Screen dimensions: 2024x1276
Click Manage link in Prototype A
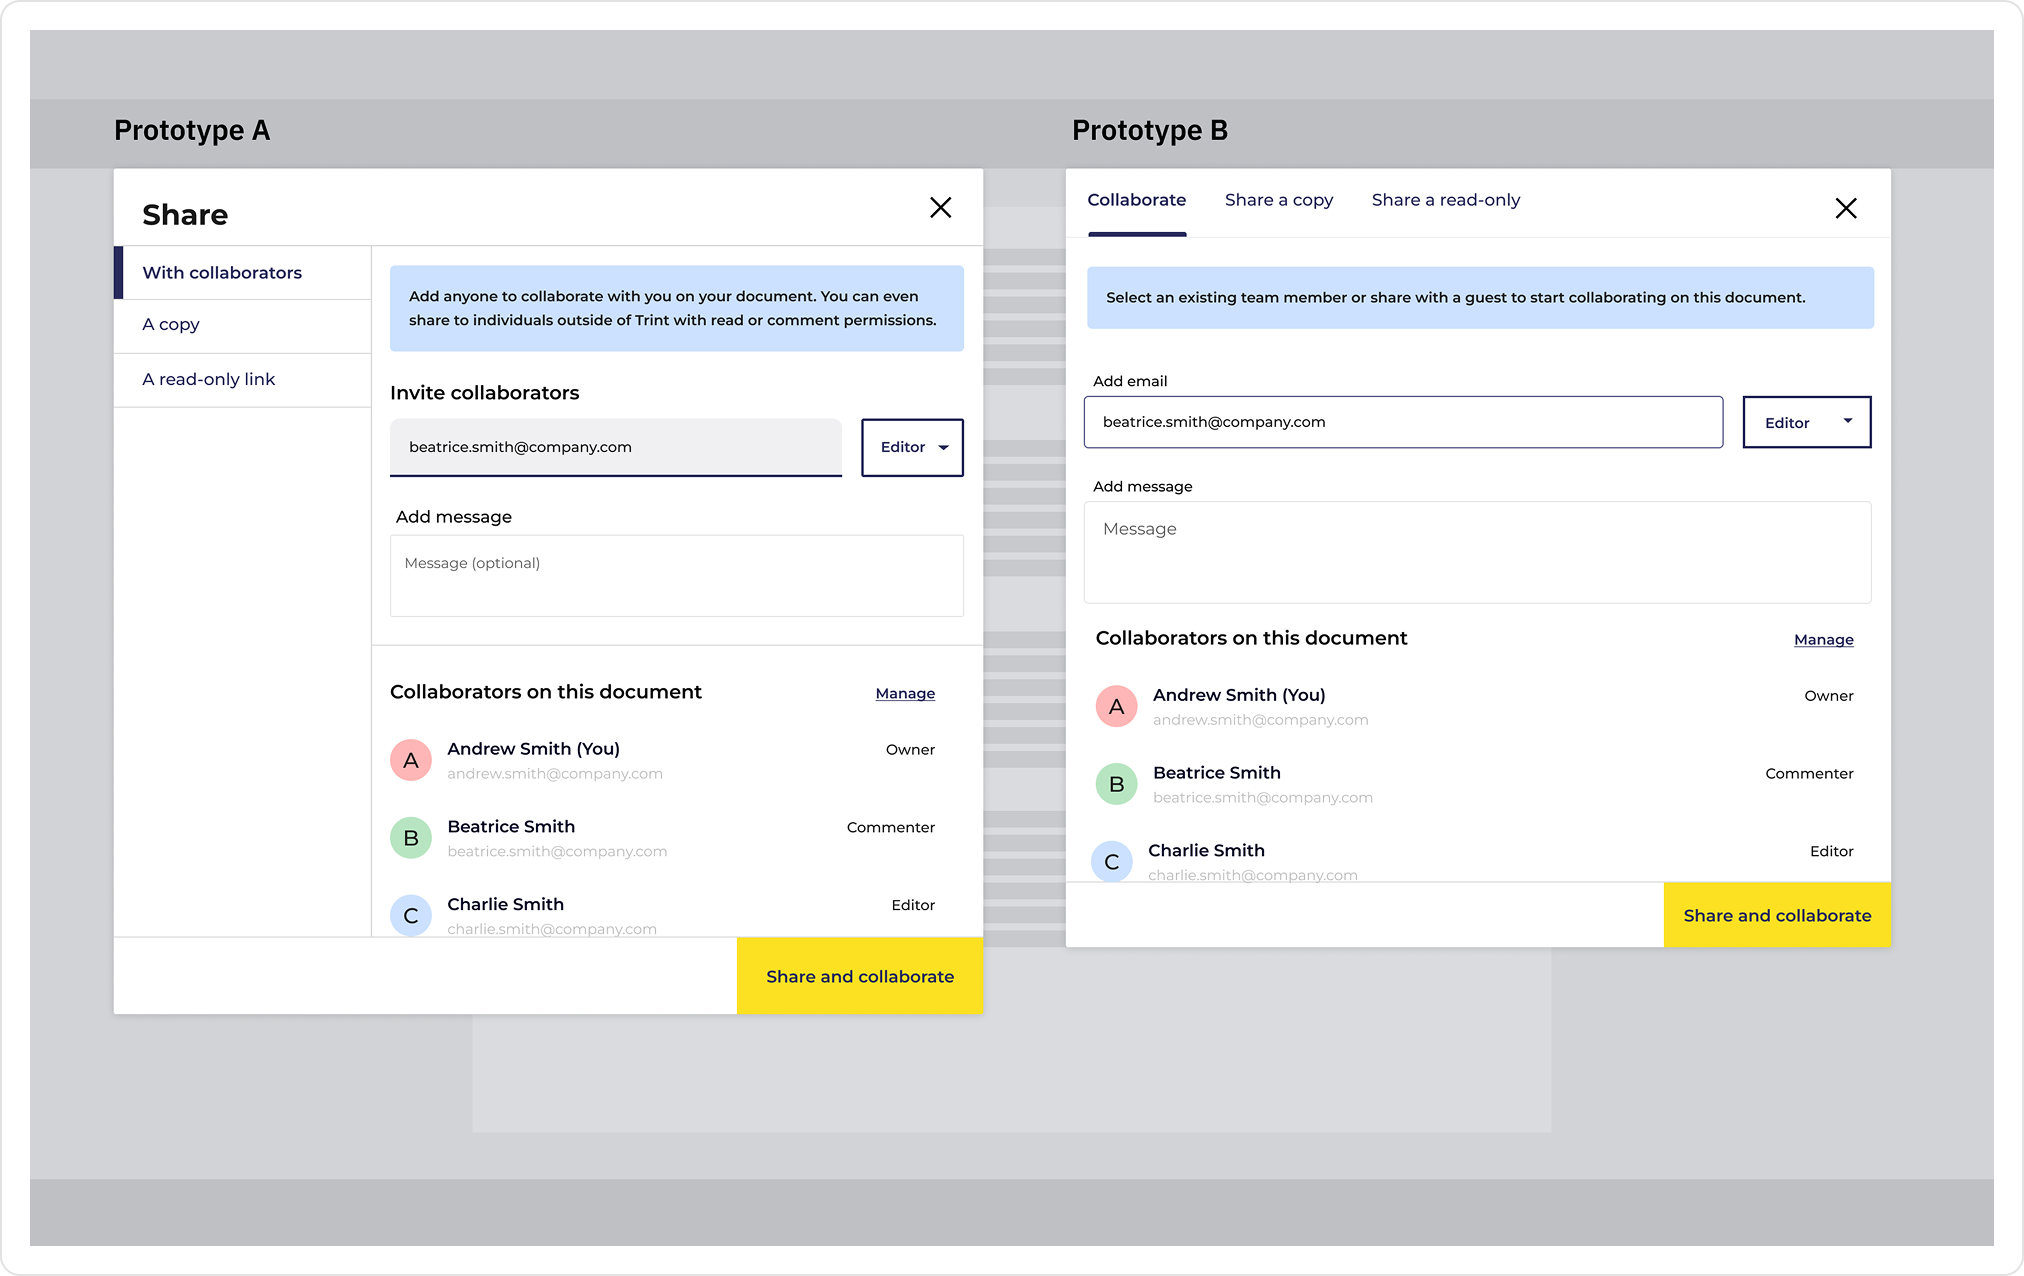[x=905, y=693]
